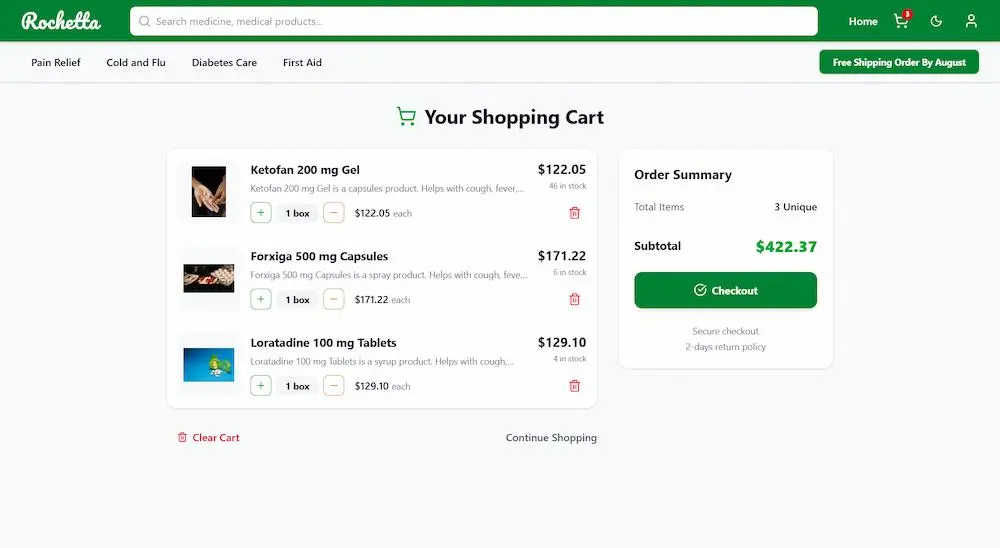Decrease Loratadine Tablets quantity with minus
The height and width of the screenshot is (548, 1000).
[334, 386]
